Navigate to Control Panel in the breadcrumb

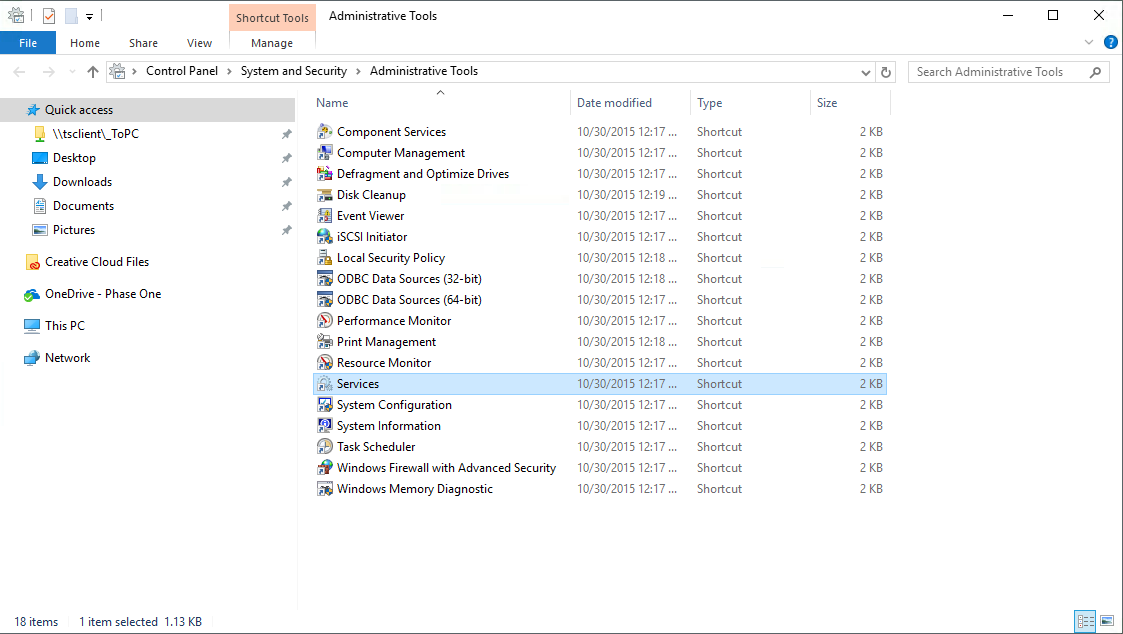[182, 71]
